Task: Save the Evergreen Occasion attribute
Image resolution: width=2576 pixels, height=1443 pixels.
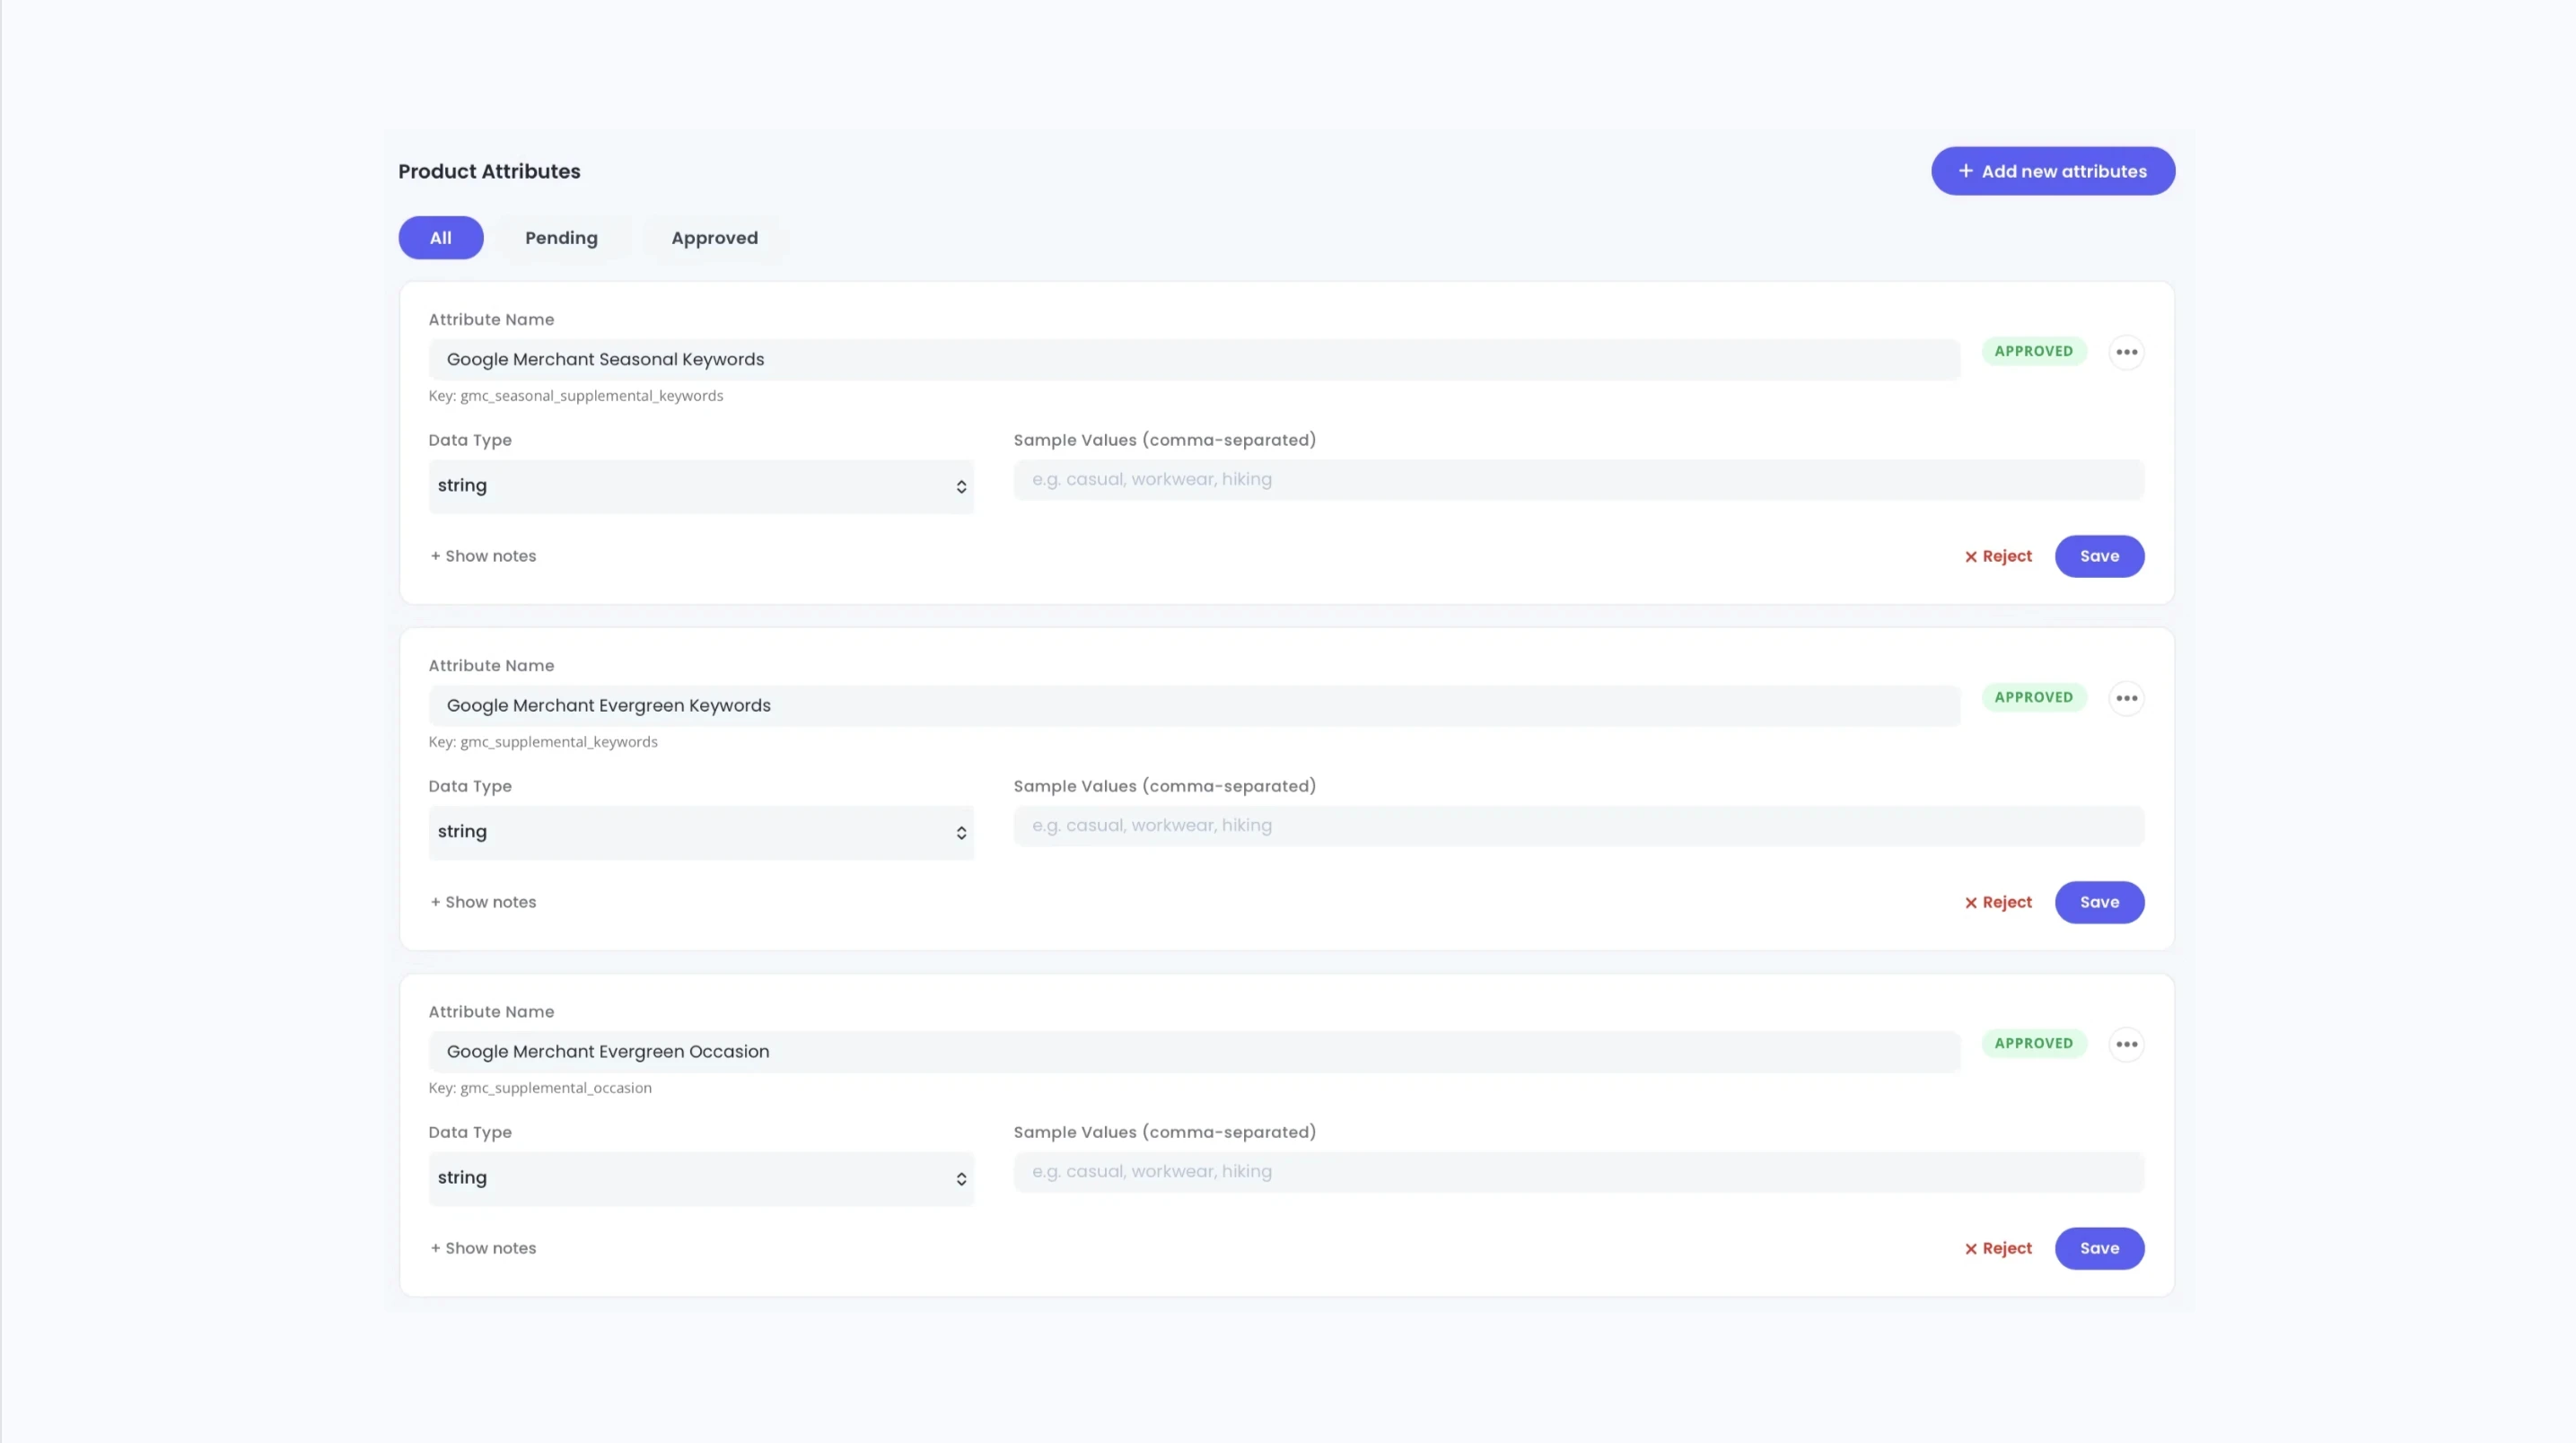Action: click(x=2099, y=1248)
